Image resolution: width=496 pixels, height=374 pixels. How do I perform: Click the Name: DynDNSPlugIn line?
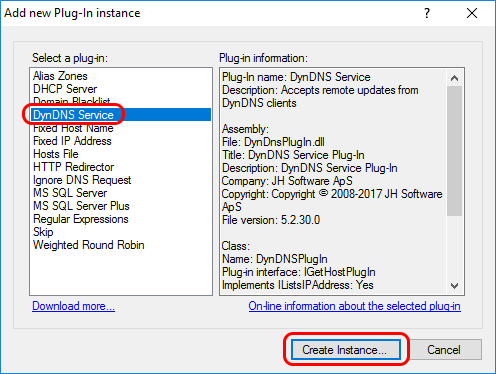275,259
